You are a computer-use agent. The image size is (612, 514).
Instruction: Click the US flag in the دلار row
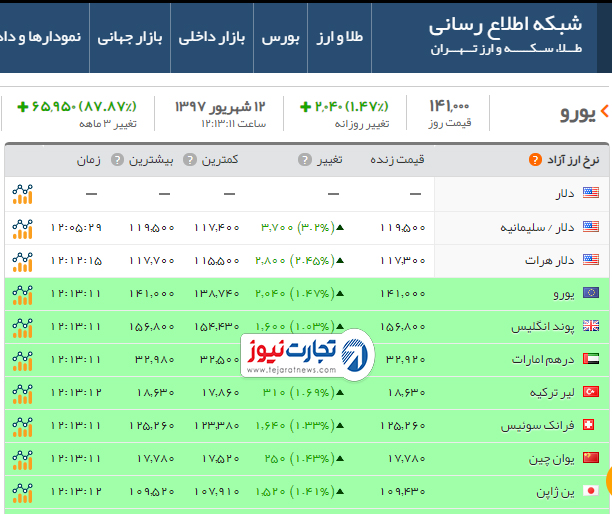591,192
